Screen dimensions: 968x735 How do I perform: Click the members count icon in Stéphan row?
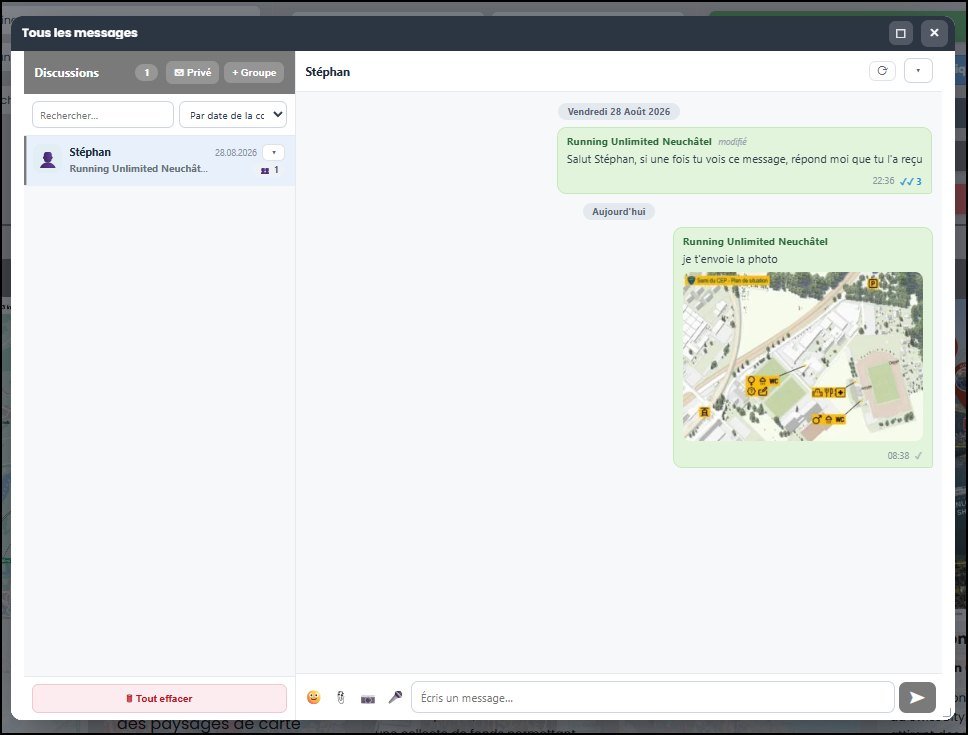coord(265,170)
